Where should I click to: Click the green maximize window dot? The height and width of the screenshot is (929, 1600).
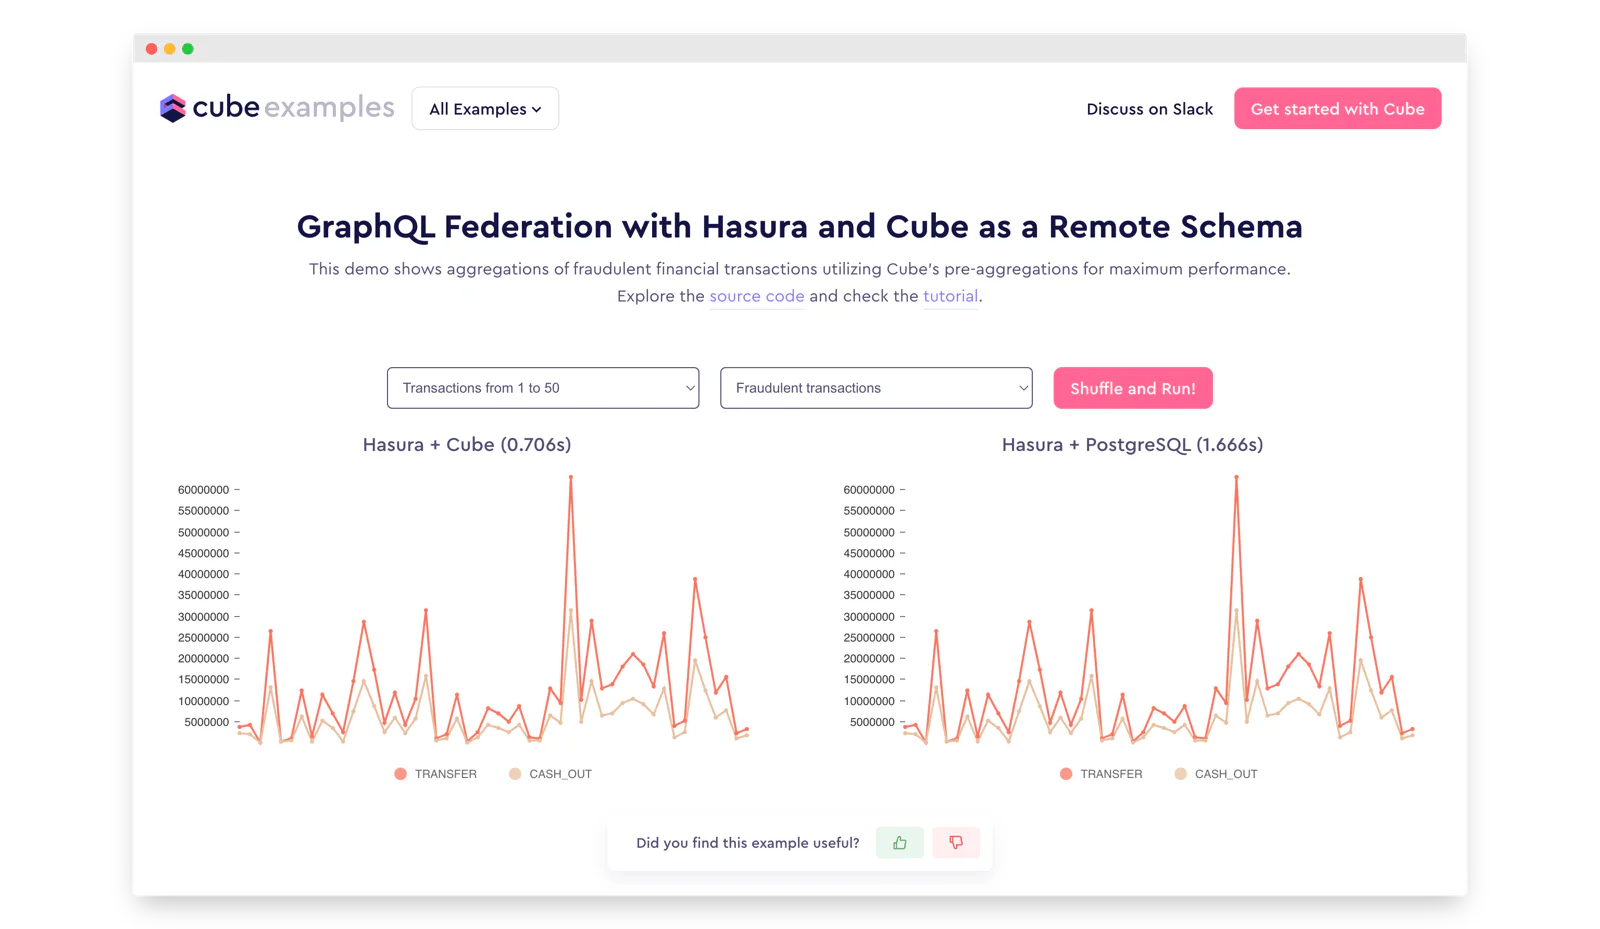pos(188,49)
